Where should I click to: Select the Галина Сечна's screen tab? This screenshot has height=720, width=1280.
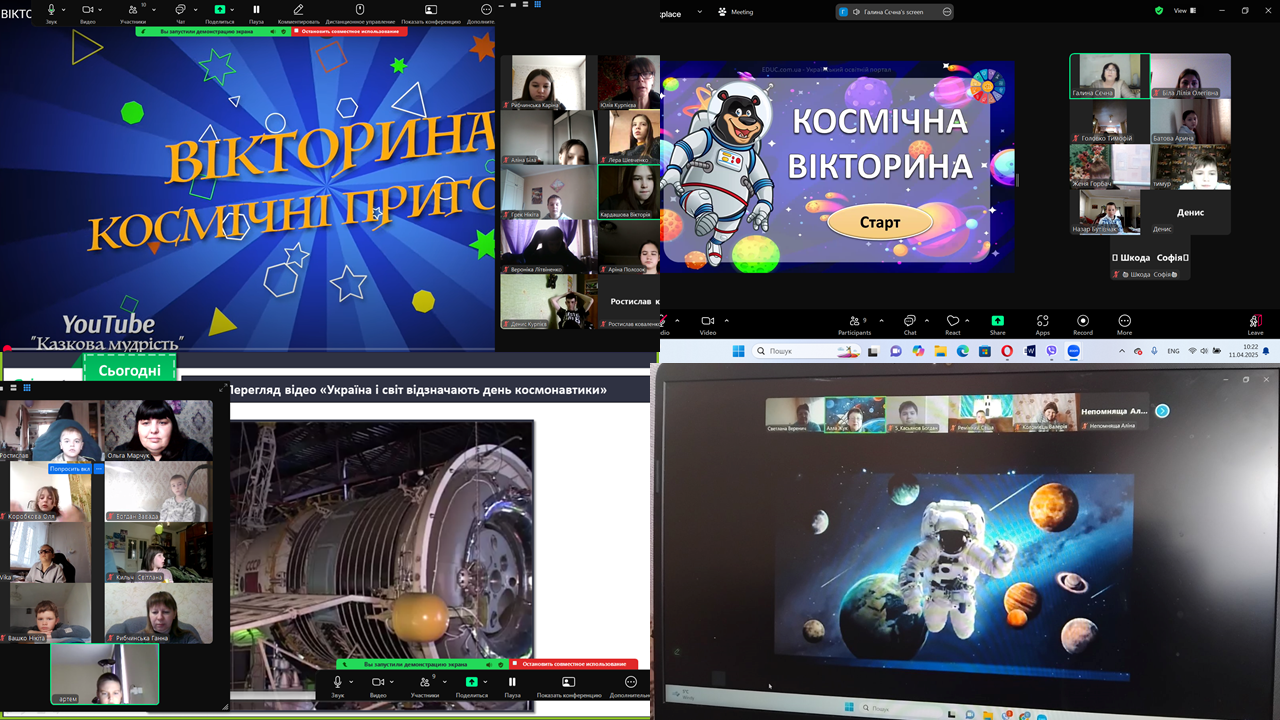click(894, 12)
